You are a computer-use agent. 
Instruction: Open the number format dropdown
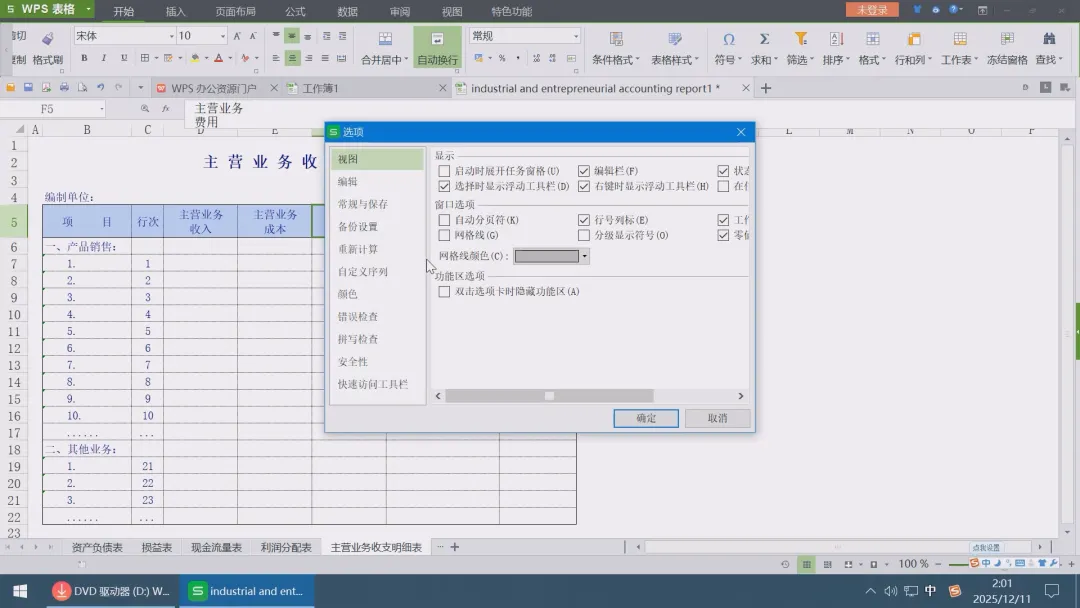pyautogui.click(x=576, y=36)
